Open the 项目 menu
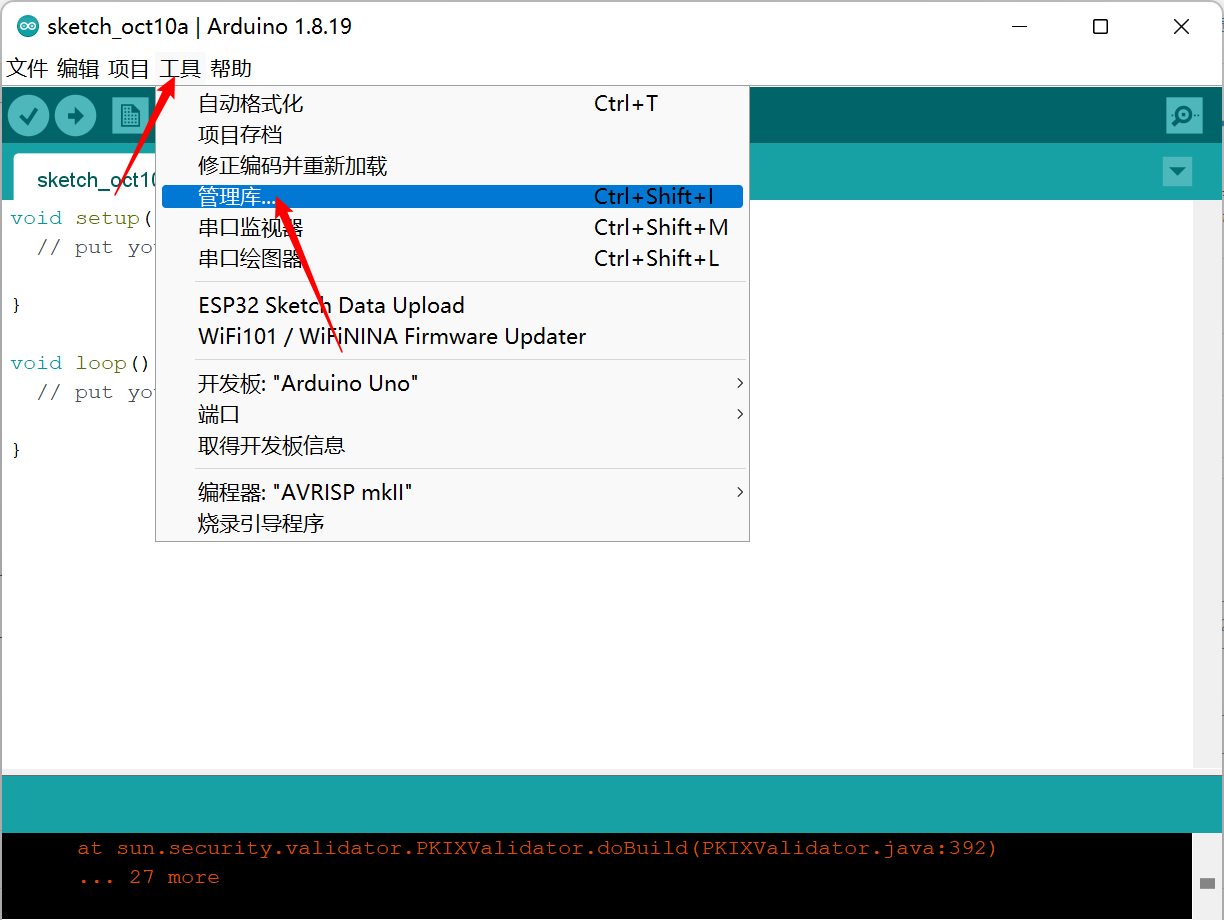The height and width of the screenshot is (920, 1224). coord(129,68)
